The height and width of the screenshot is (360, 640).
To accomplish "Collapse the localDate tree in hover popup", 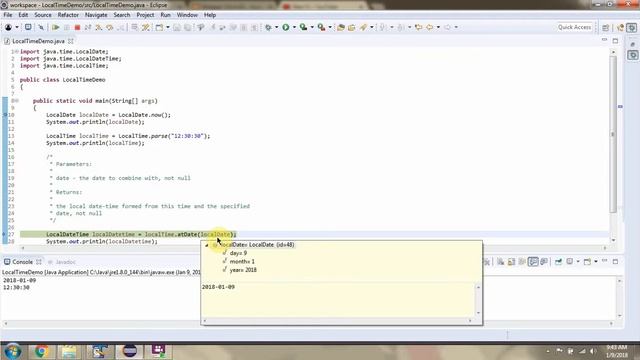I will [x=207, y=245].
